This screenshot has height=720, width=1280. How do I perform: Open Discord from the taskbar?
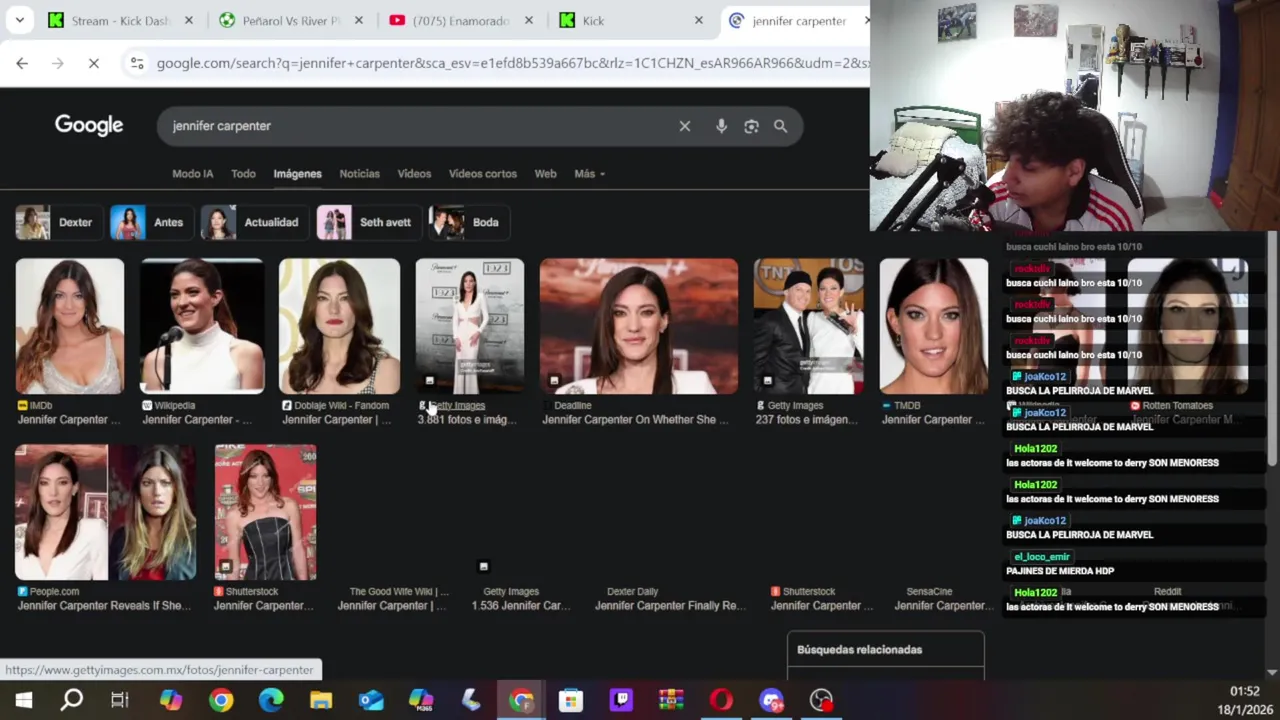771,700
